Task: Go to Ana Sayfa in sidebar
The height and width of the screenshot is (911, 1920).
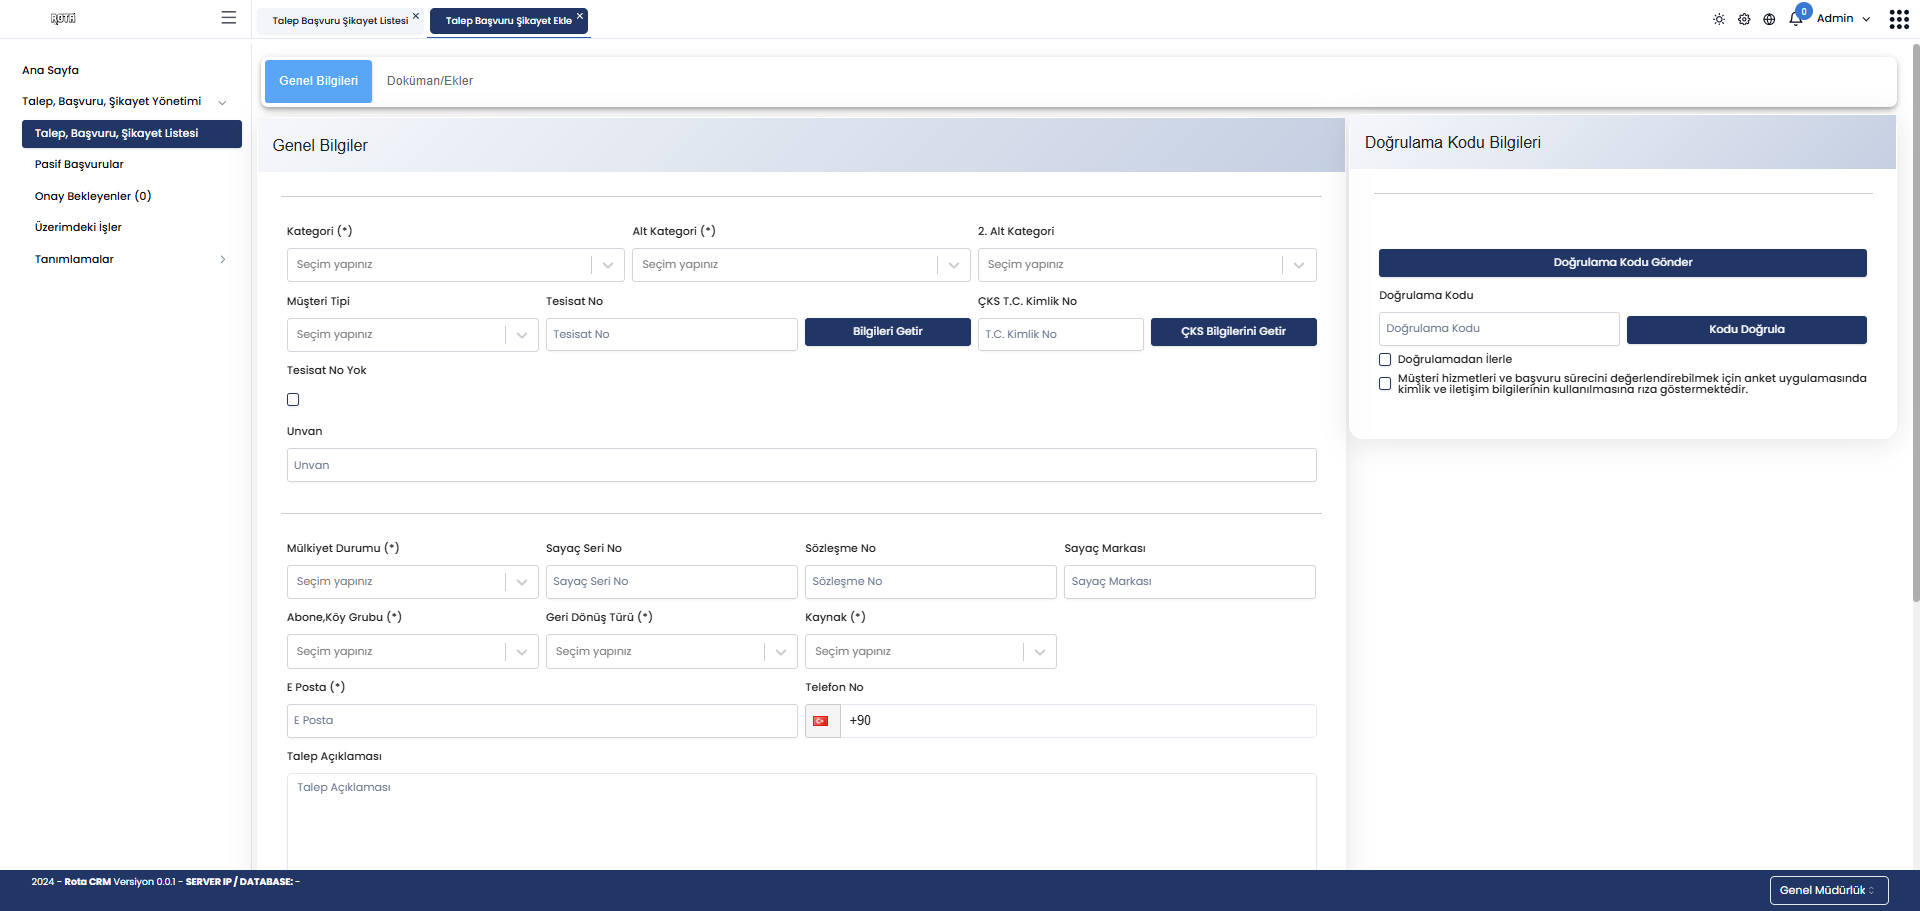Action: click(51, 70)
